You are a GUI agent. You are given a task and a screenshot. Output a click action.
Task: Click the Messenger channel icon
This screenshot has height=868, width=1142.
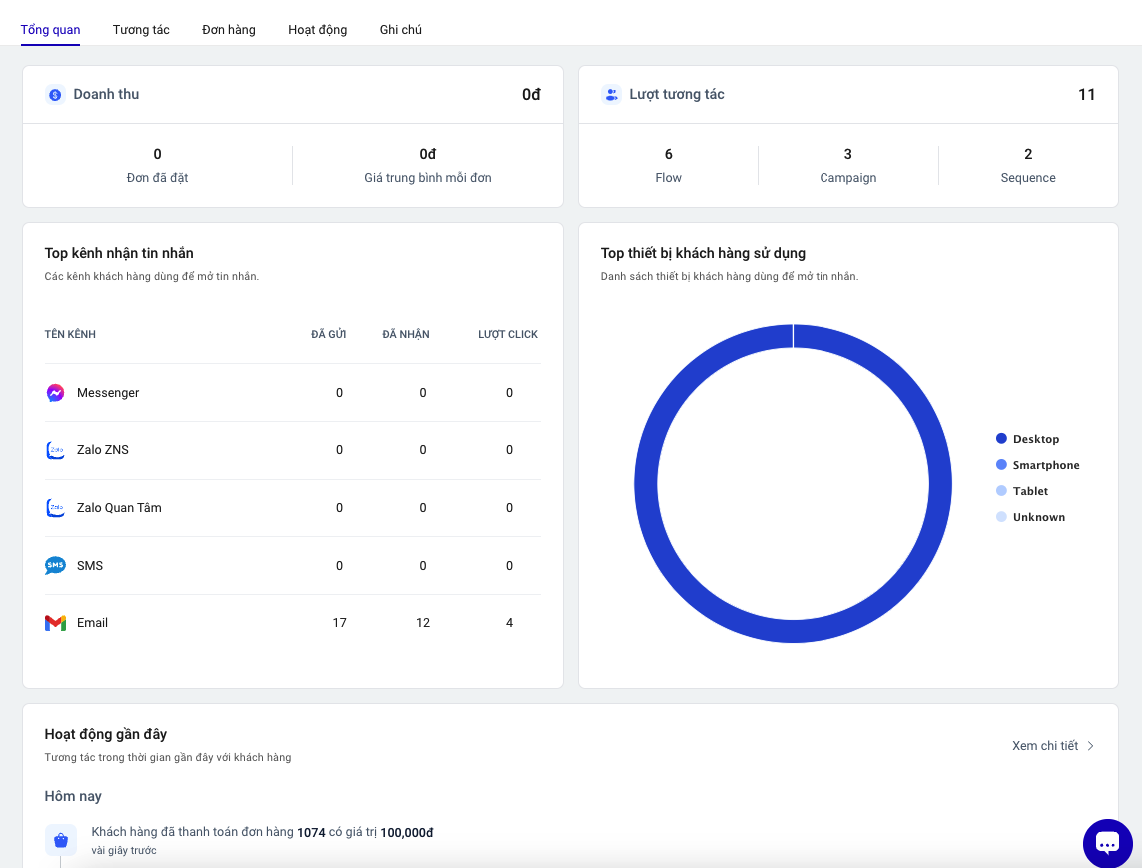[x=56, y=393]
